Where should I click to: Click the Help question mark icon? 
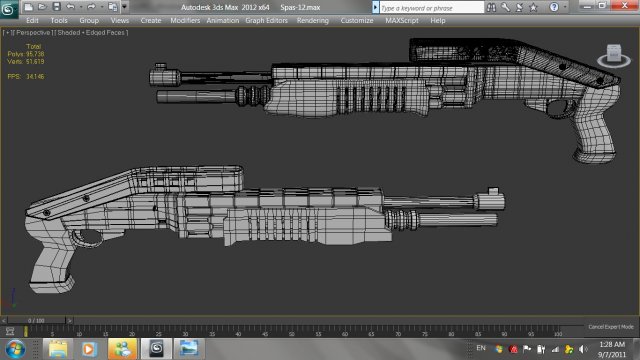(554, 7)
